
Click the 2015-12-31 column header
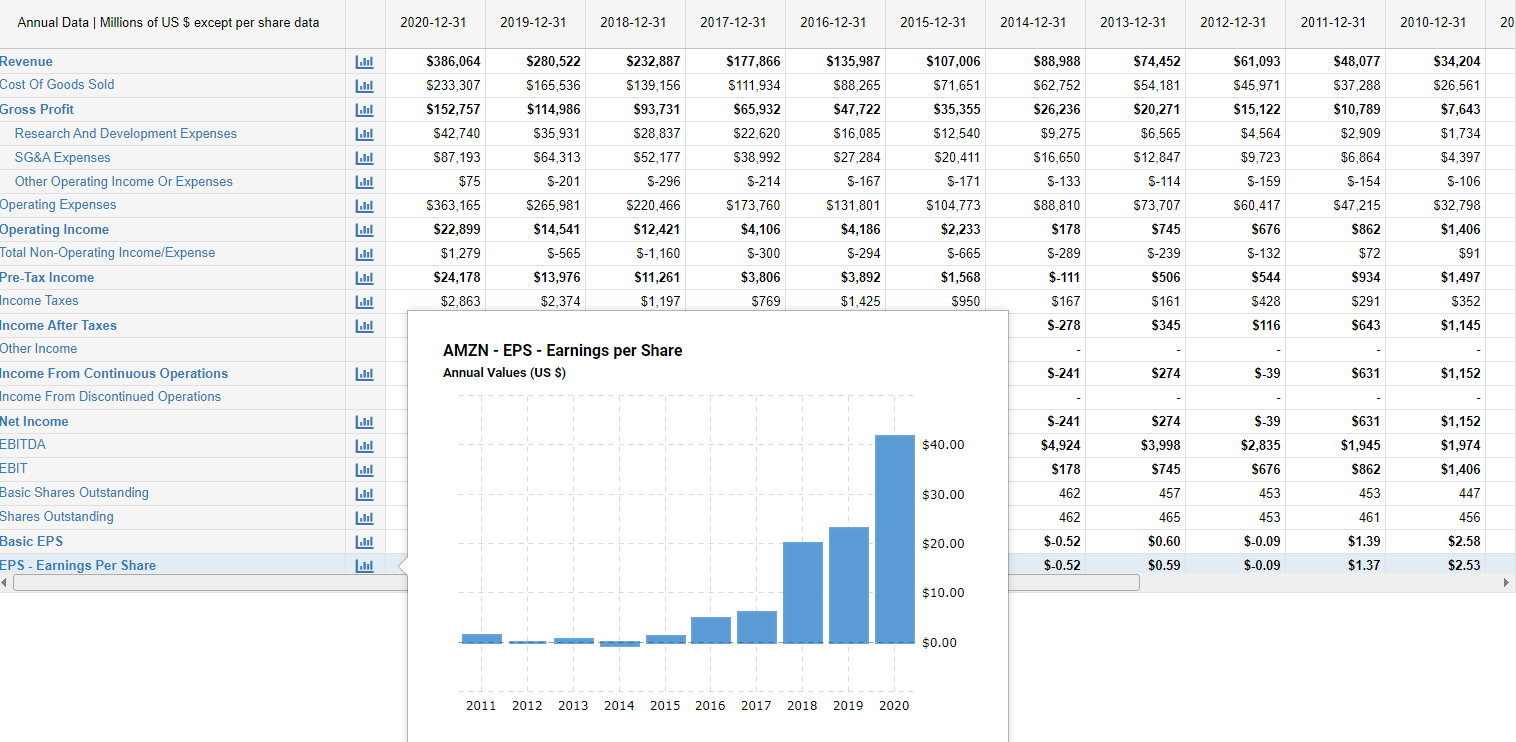[x=933, y=22]
